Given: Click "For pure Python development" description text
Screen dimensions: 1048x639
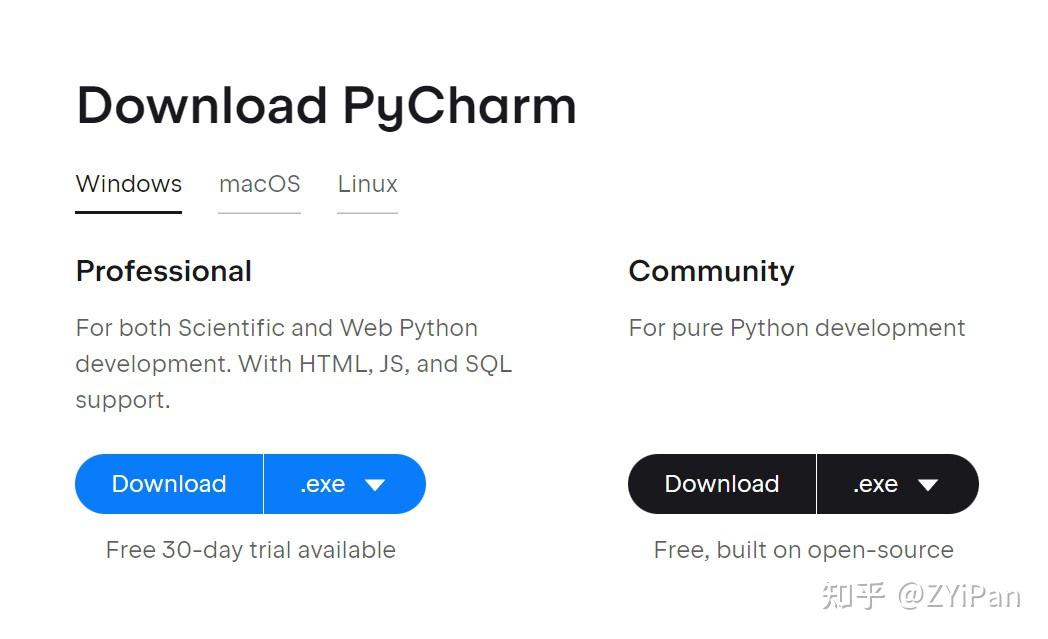Looking at the screenshot, I should click(x=796, y=328).
